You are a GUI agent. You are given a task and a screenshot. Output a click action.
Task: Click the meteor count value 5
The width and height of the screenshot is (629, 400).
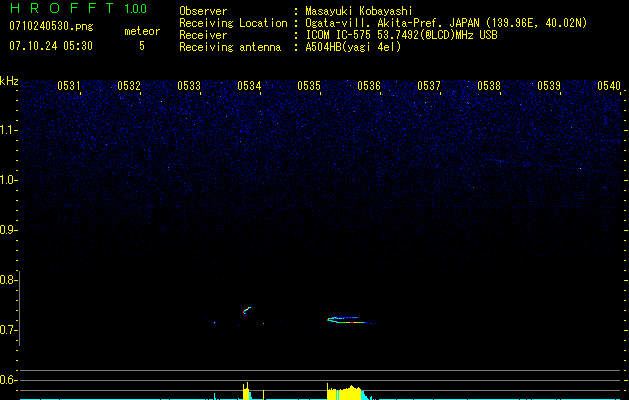point(142,46)
